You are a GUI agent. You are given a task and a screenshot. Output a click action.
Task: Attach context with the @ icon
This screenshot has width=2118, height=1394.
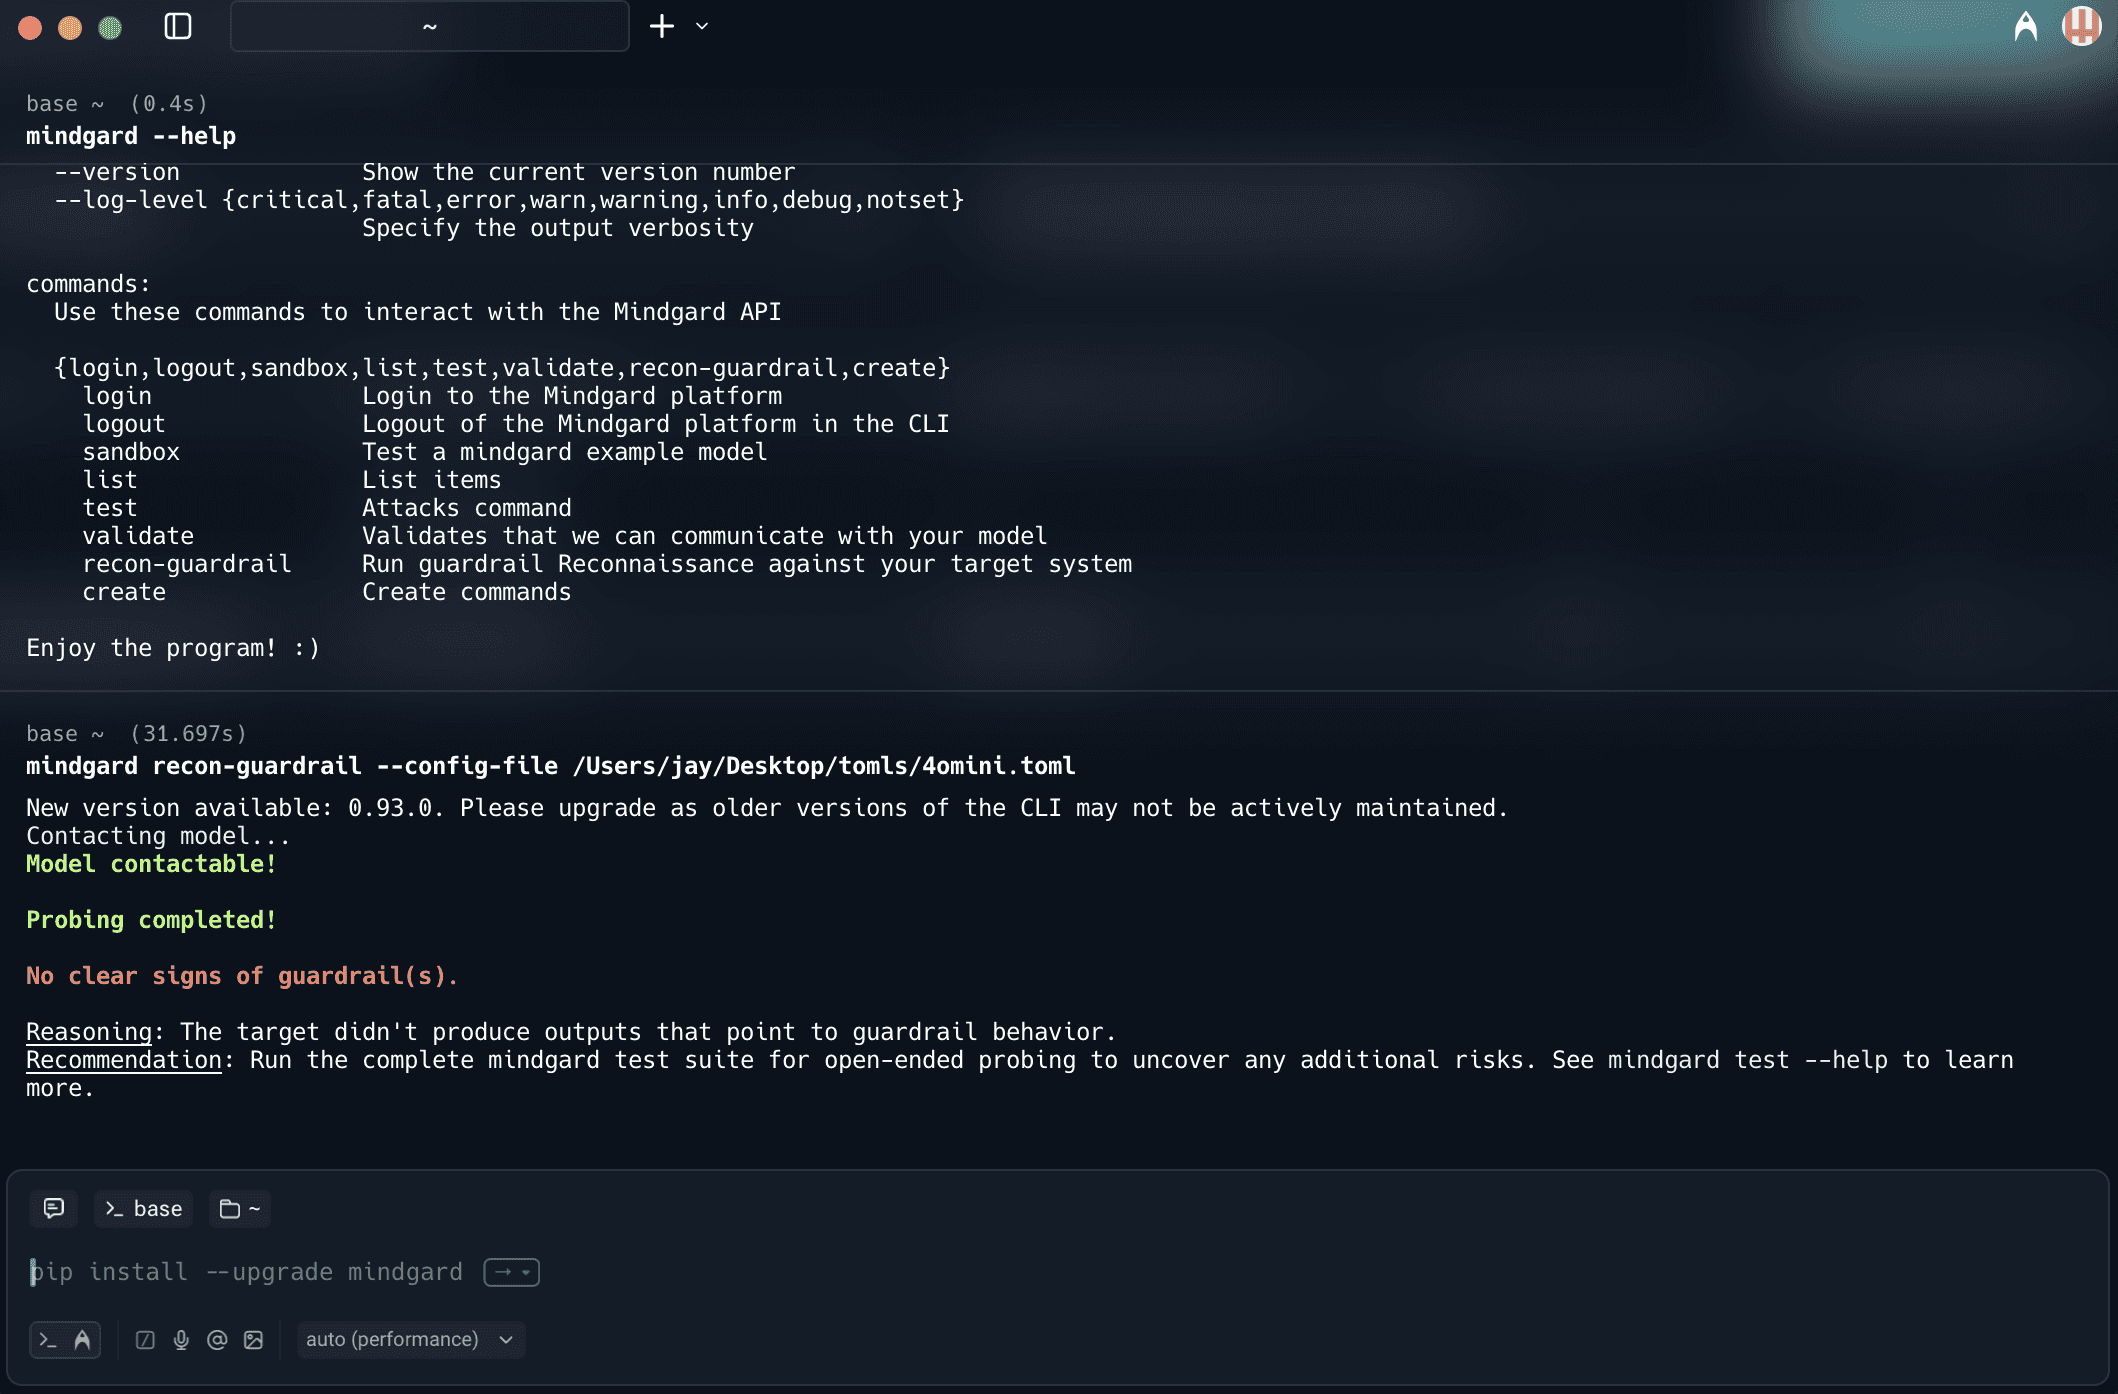[x=217, y=1340]
